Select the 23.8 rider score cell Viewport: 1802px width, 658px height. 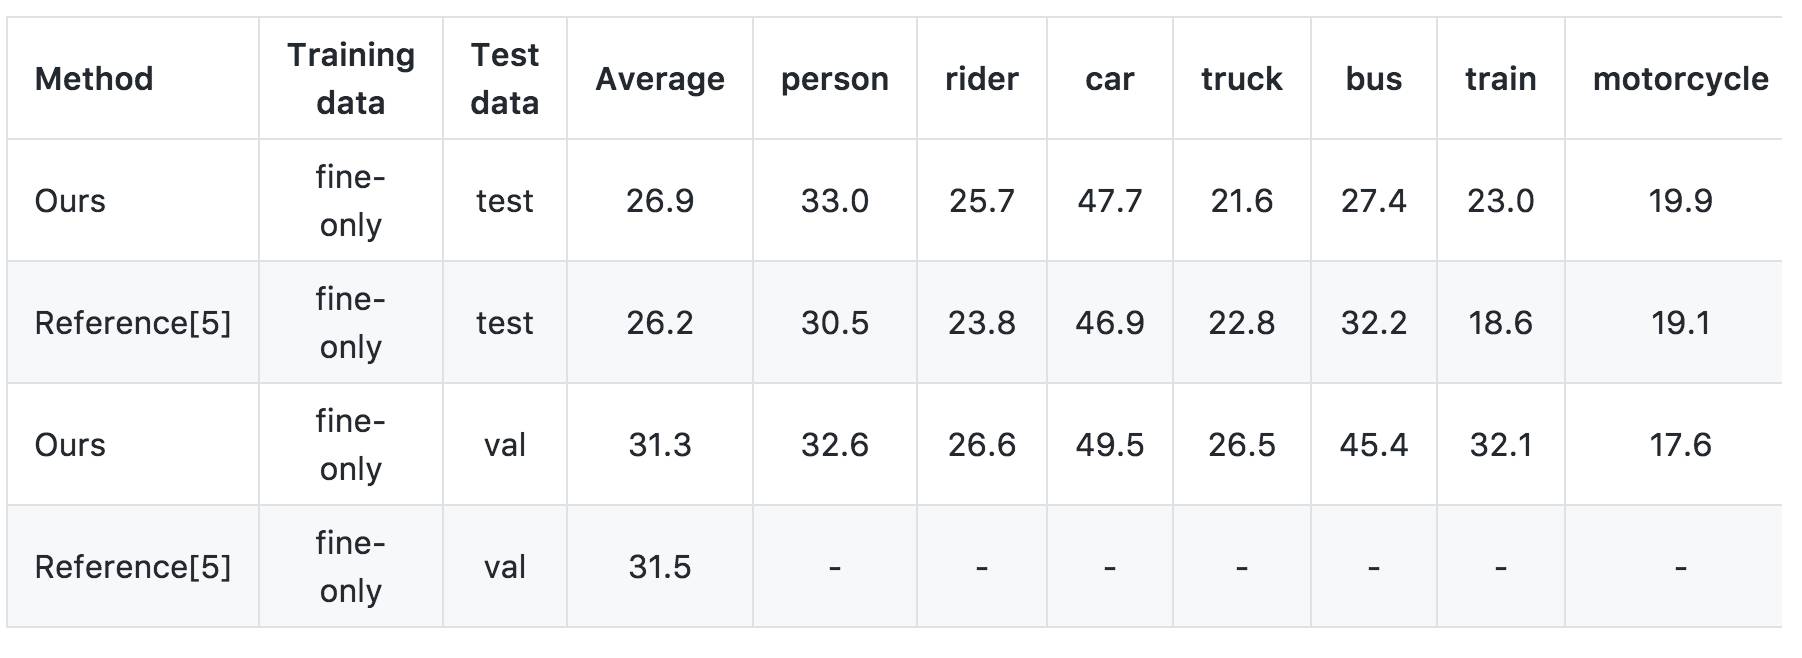981,323
